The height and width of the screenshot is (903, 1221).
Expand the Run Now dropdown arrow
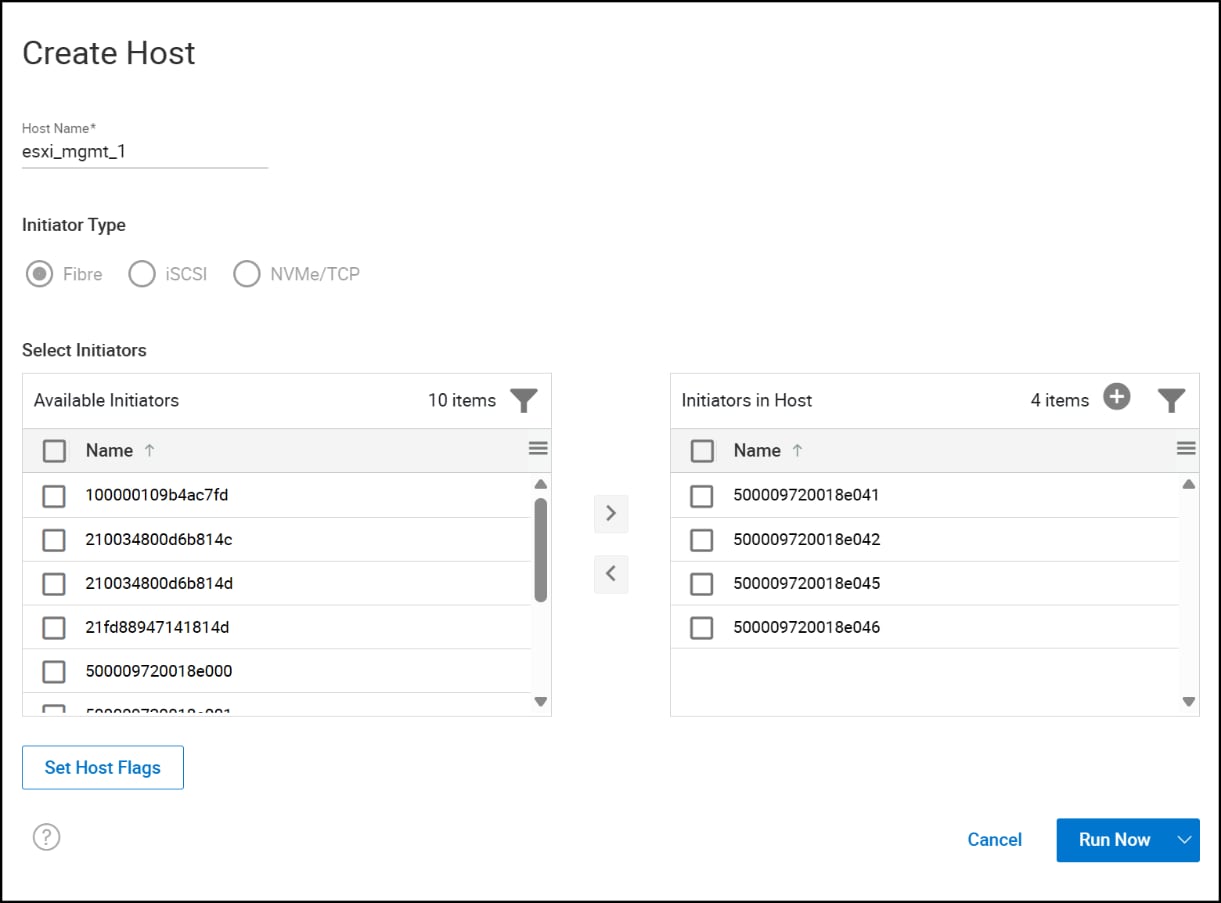[x=1185, y=840]
